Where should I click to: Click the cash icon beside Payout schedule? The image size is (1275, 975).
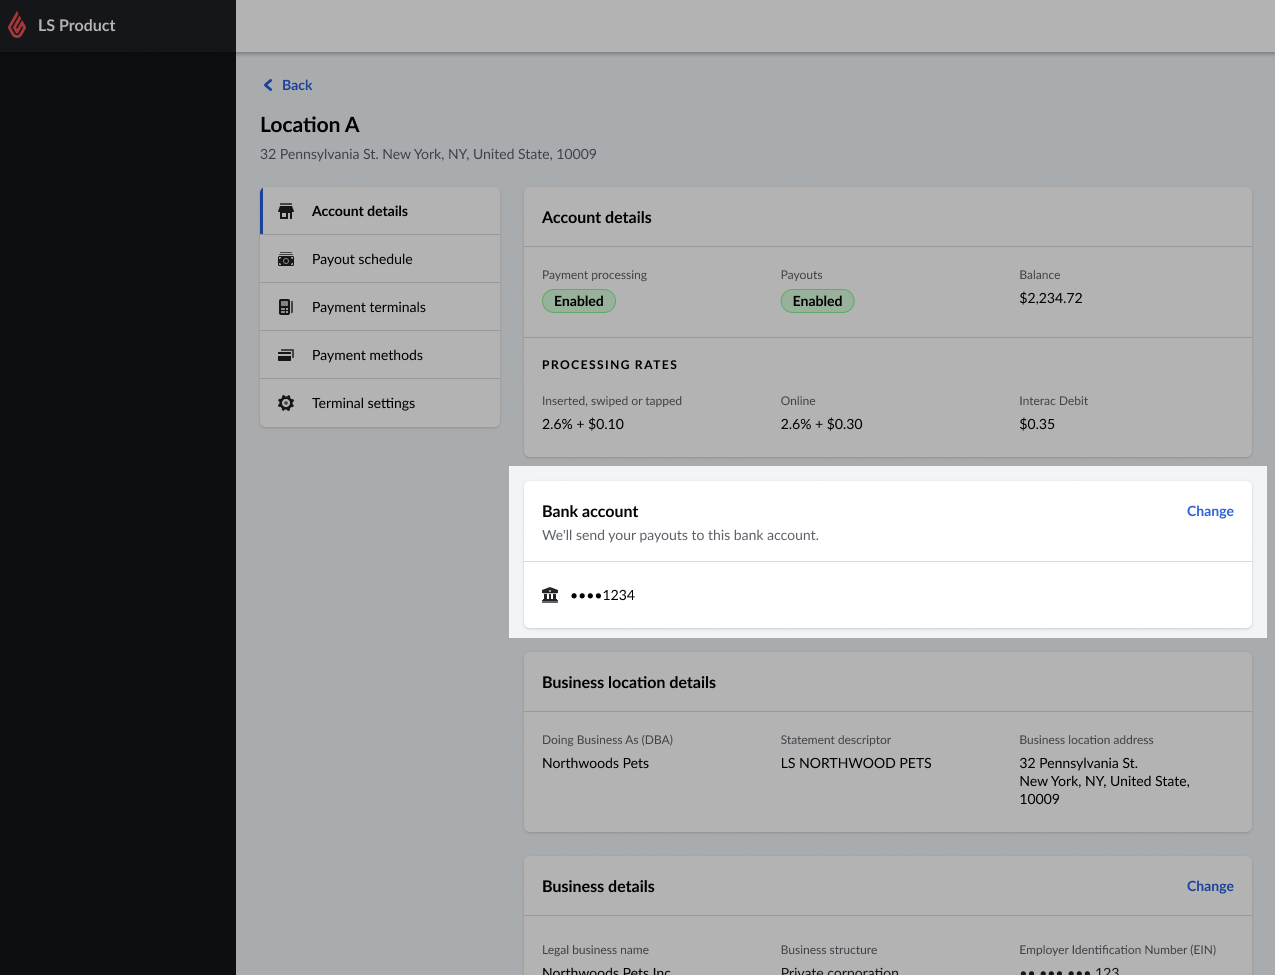[x=286, y=259]
